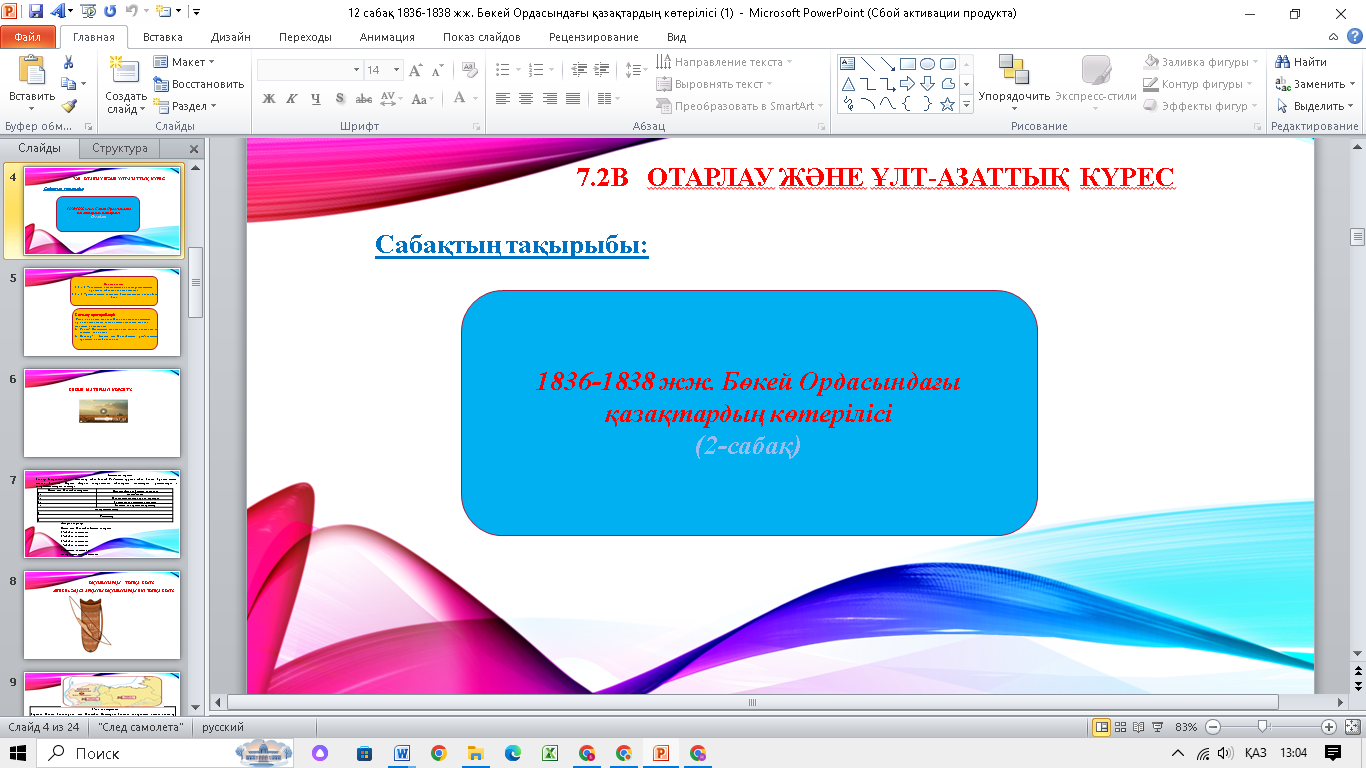This screenshot has width=1366, height=768.
Task: Pick the isosceles triangle shape
Action: (x=849, y=84)
